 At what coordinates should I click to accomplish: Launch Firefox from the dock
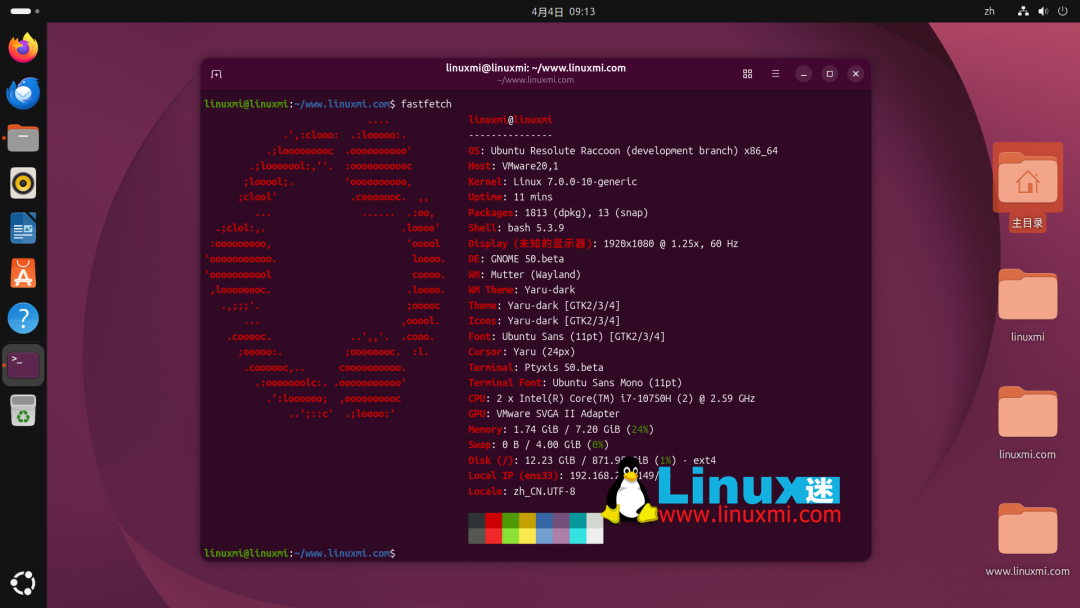click(22, 47)
